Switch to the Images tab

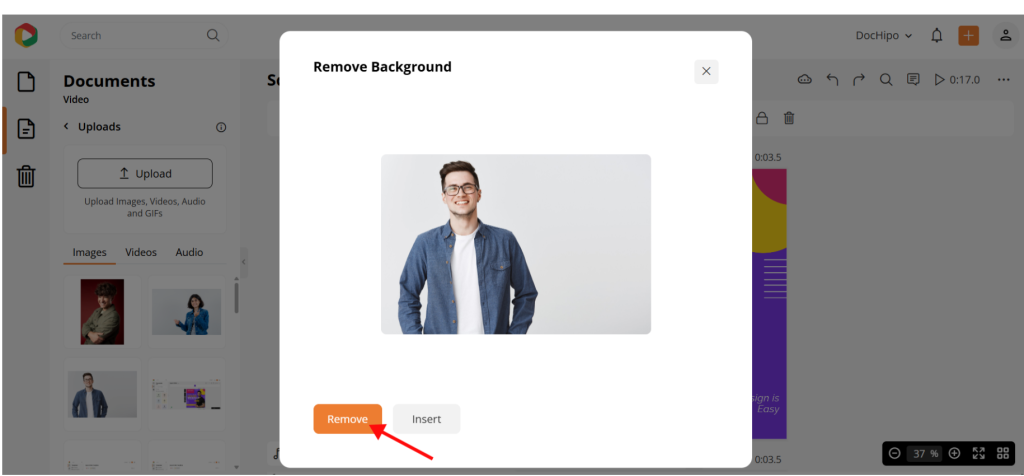(89, 253)
